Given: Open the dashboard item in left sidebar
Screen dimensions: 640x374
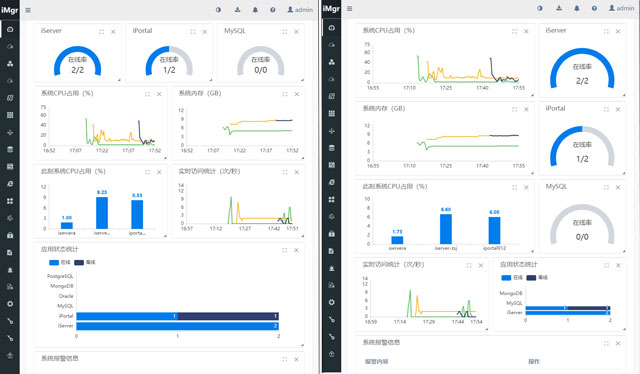Looking at the screenshot, I should [x=10, y=29].
